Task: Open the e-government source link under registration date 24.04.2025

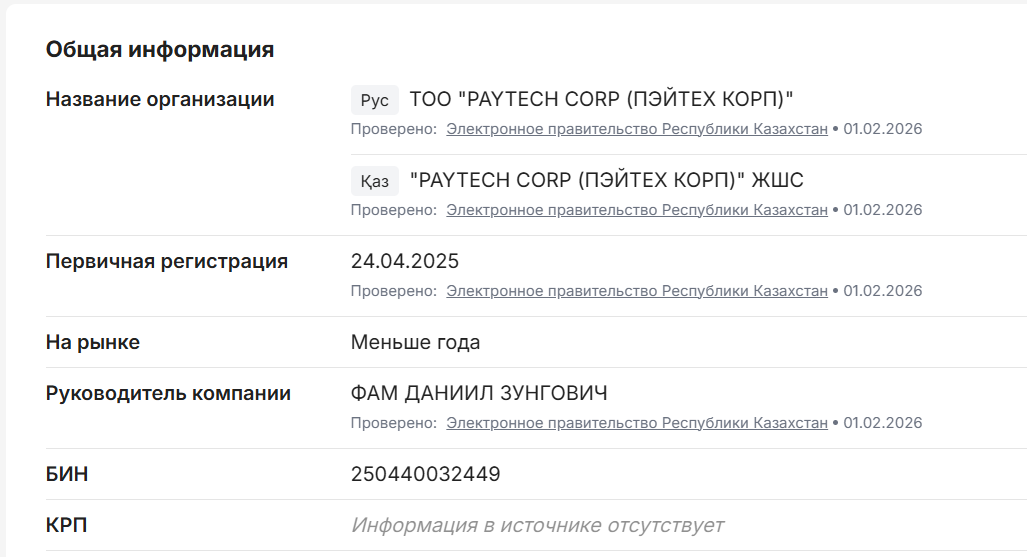Action: coord(636,291)
